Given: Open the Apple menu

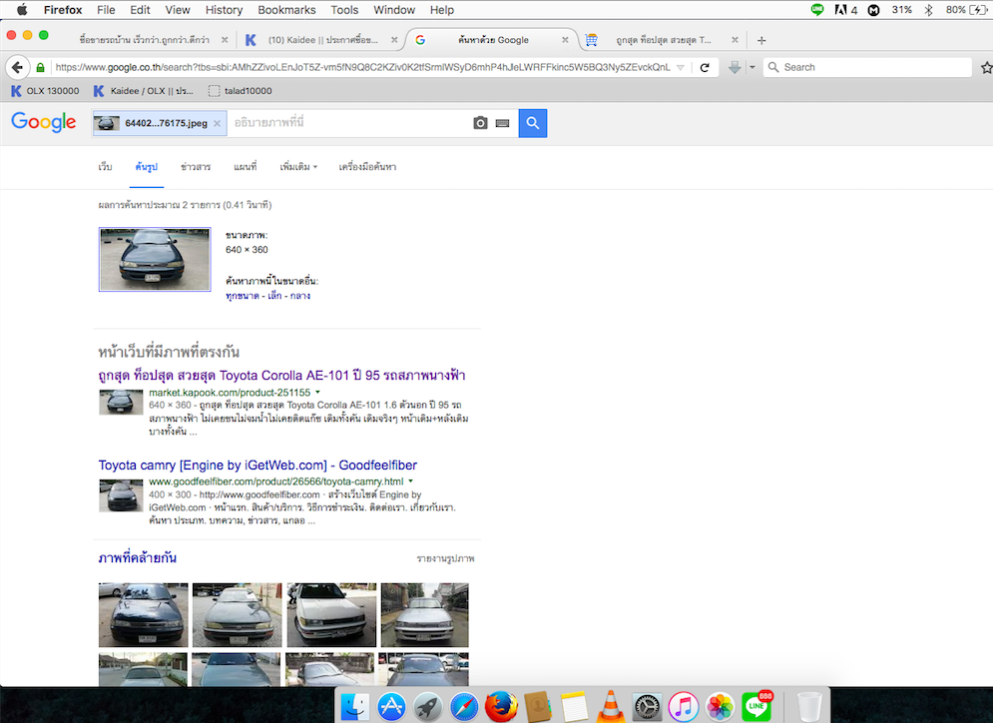Looking at the screenshot, I should coord(22,10).
